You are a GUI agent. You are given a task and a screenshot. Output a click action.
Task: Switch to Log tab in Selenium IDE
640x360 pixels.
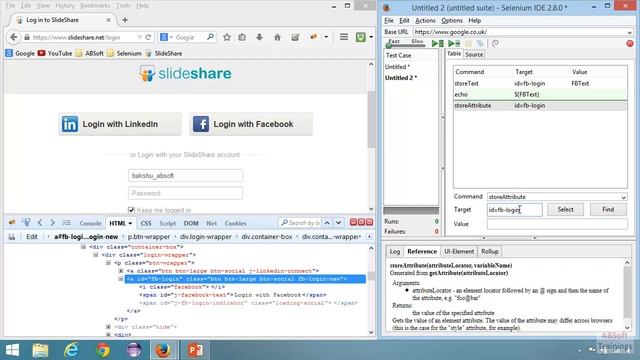(x=394, y=251)
